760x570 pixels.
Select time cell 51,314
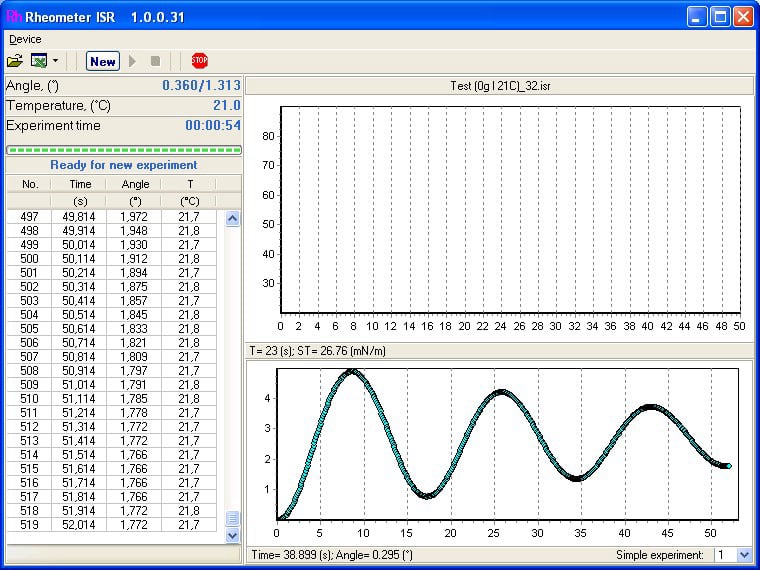tap(79, 427)
